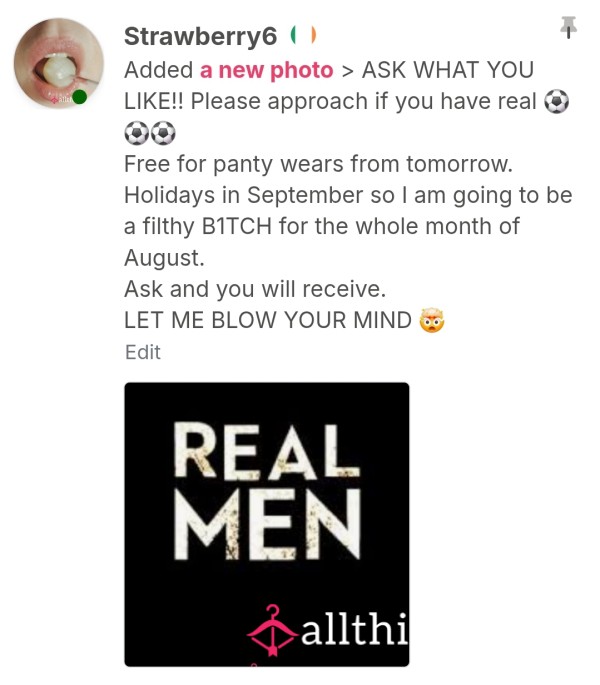Open the 'a new photo' link
The width and height of the screenshot is (600, 685).
tap(267, 70)
